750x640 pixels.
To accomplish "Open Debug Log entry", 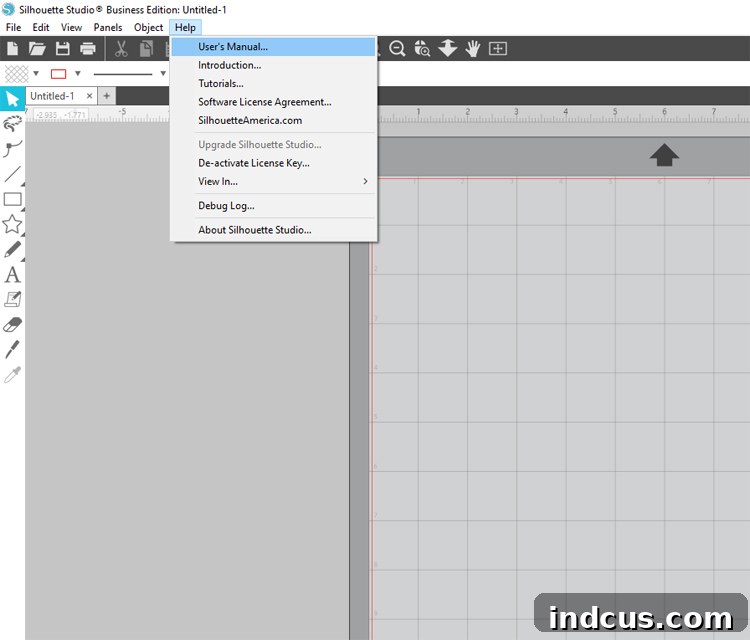I will (274, 206).
